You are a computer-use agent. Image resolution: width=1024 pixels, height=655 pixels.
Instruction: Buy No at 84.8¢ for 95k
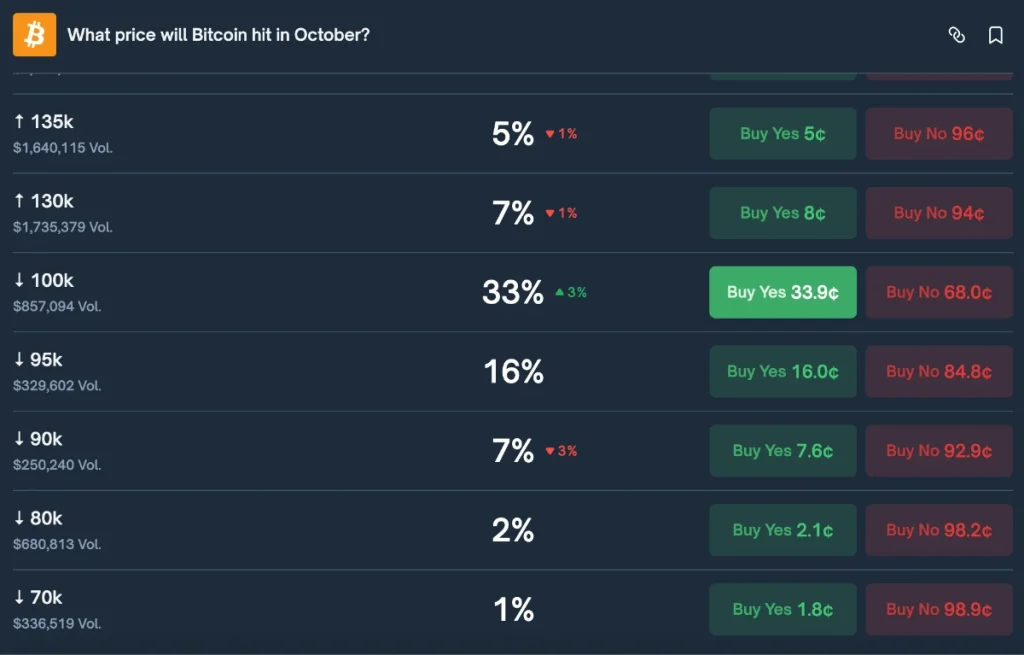coord(938,371)
